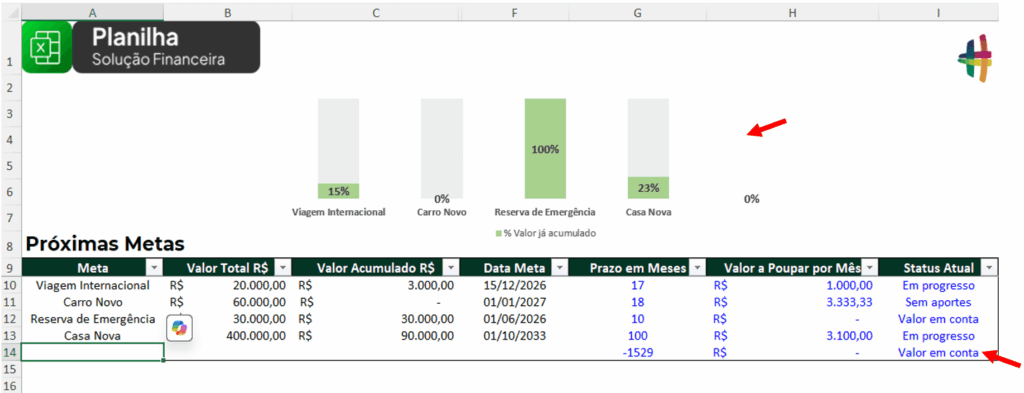Select the monthly savings cell 3.333,33
The image size is (1024, 393).
point(792,302)
